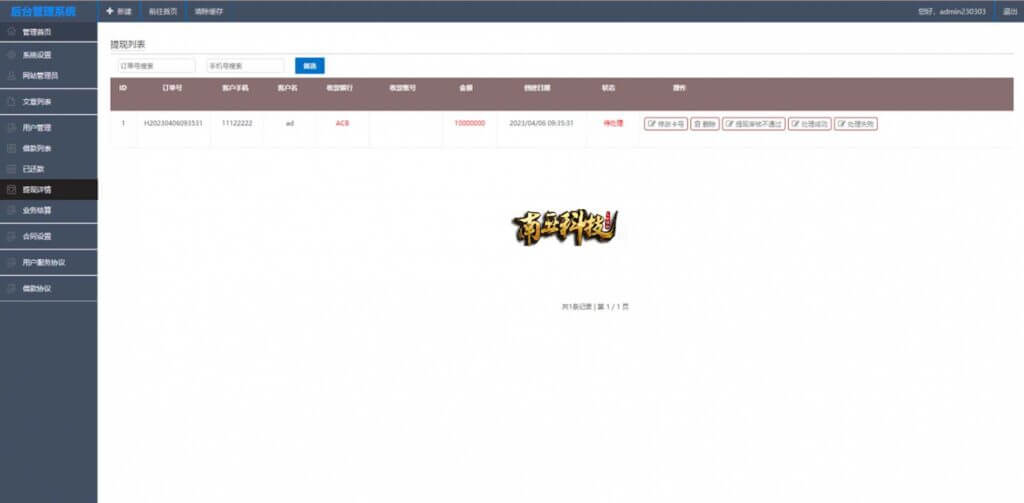
Task: Click the delete button with trash icon
Action: pyautogui.click(x=705, y=123)
